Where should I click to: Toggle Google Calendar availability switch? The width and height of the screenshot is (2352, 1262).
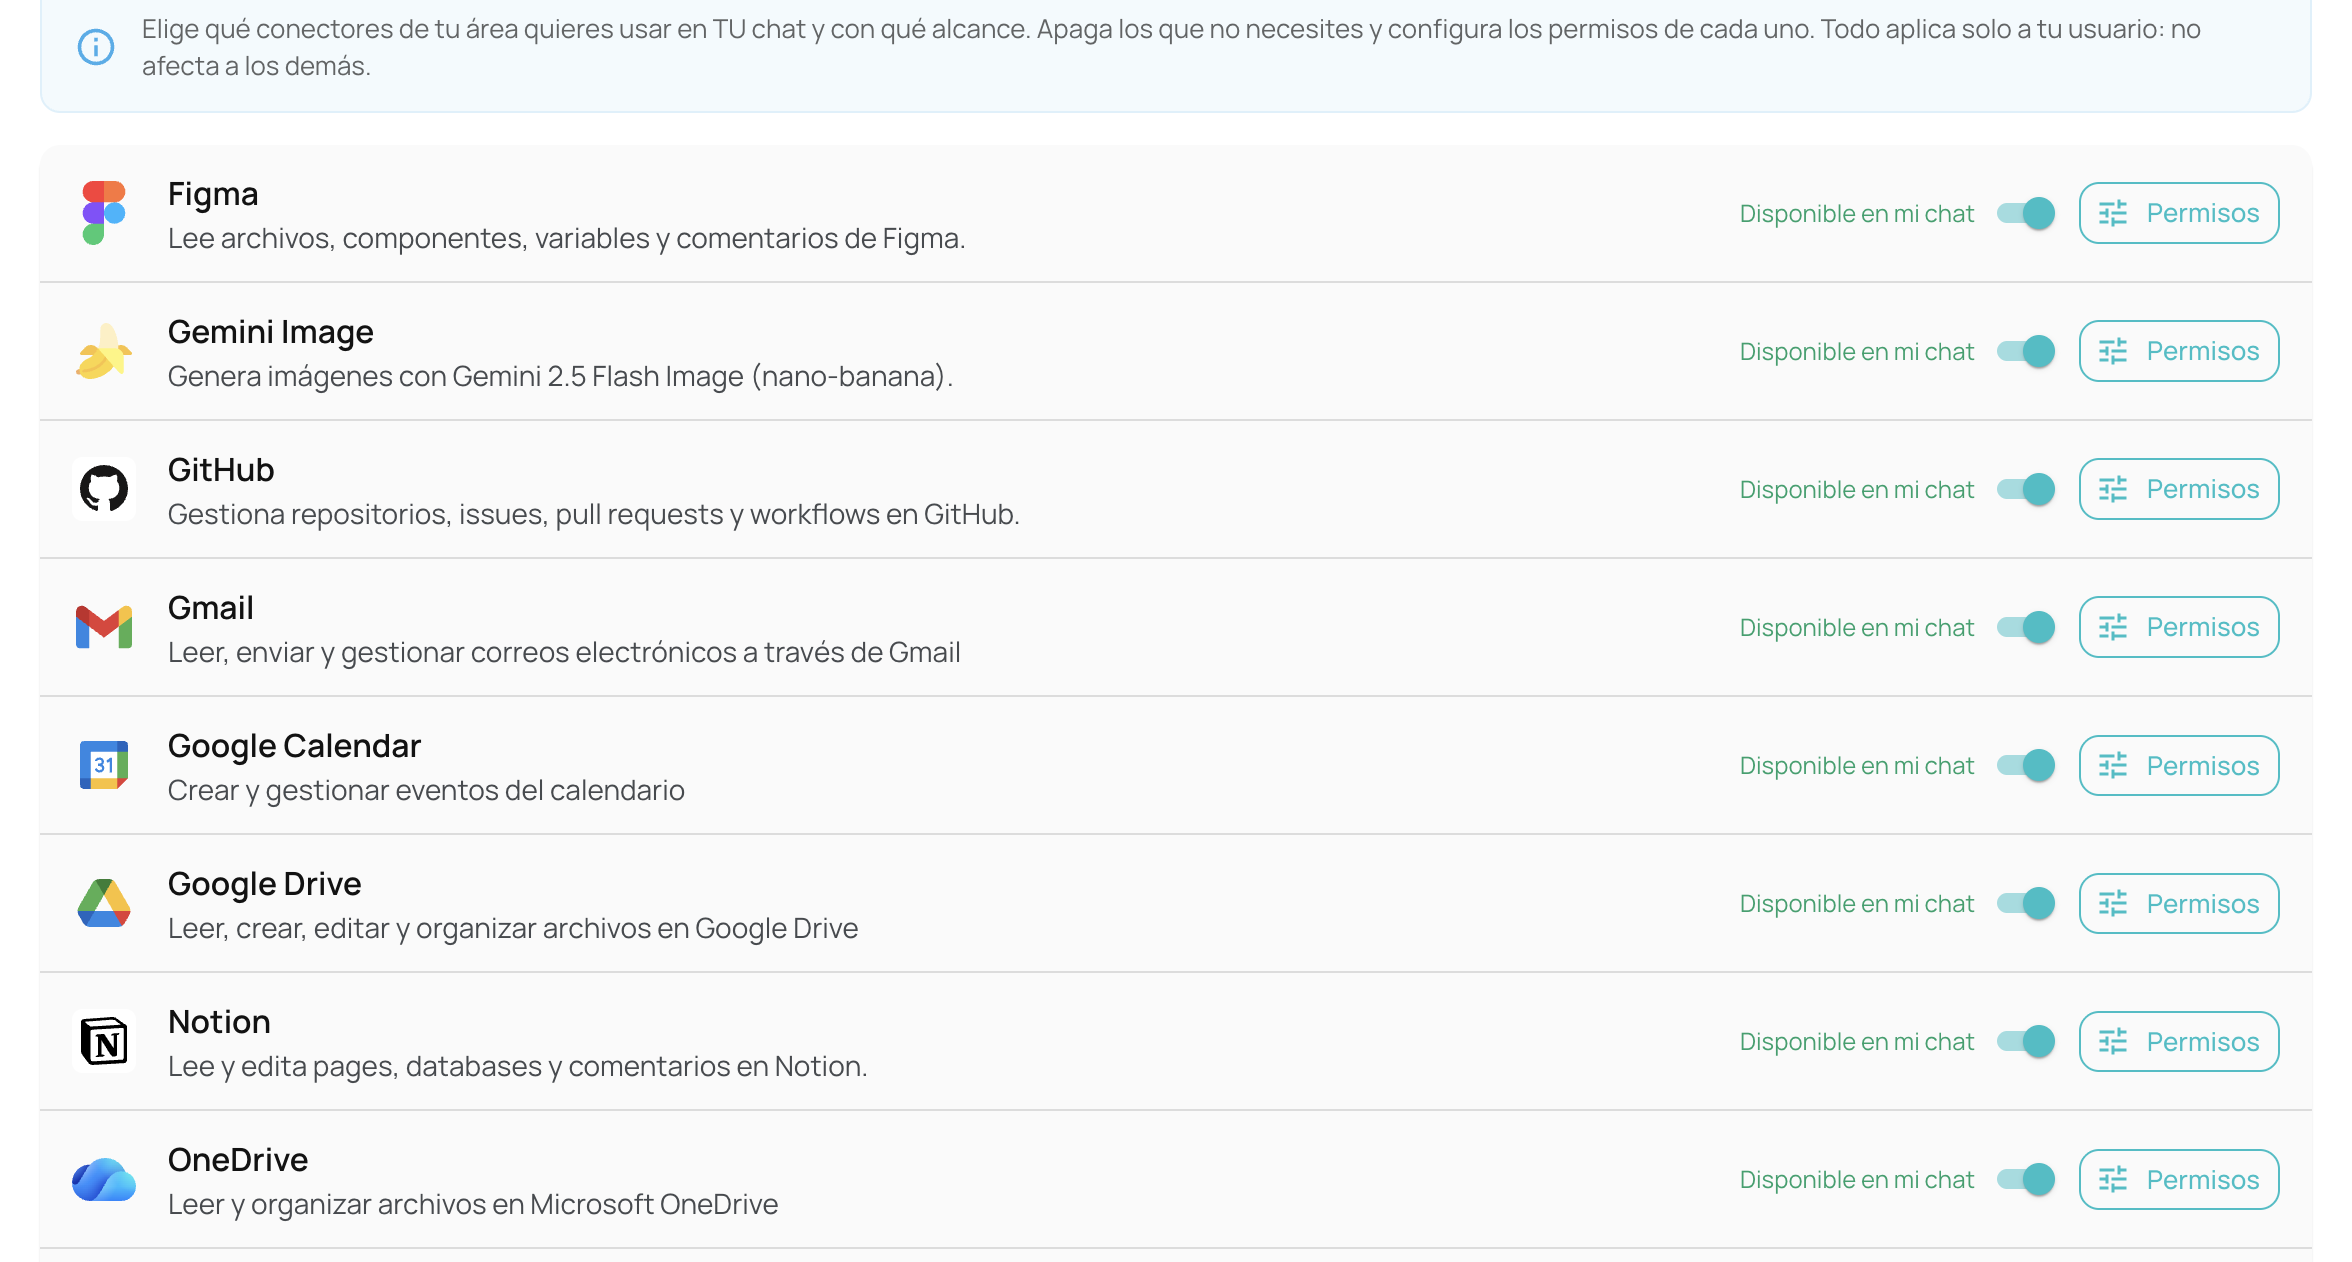pyautogui.click(x=2026, y=765)
